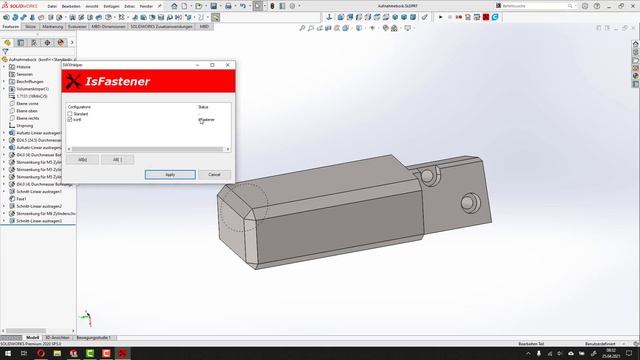Click the Record macro icon
640x360 pixels.
point(459,17)
